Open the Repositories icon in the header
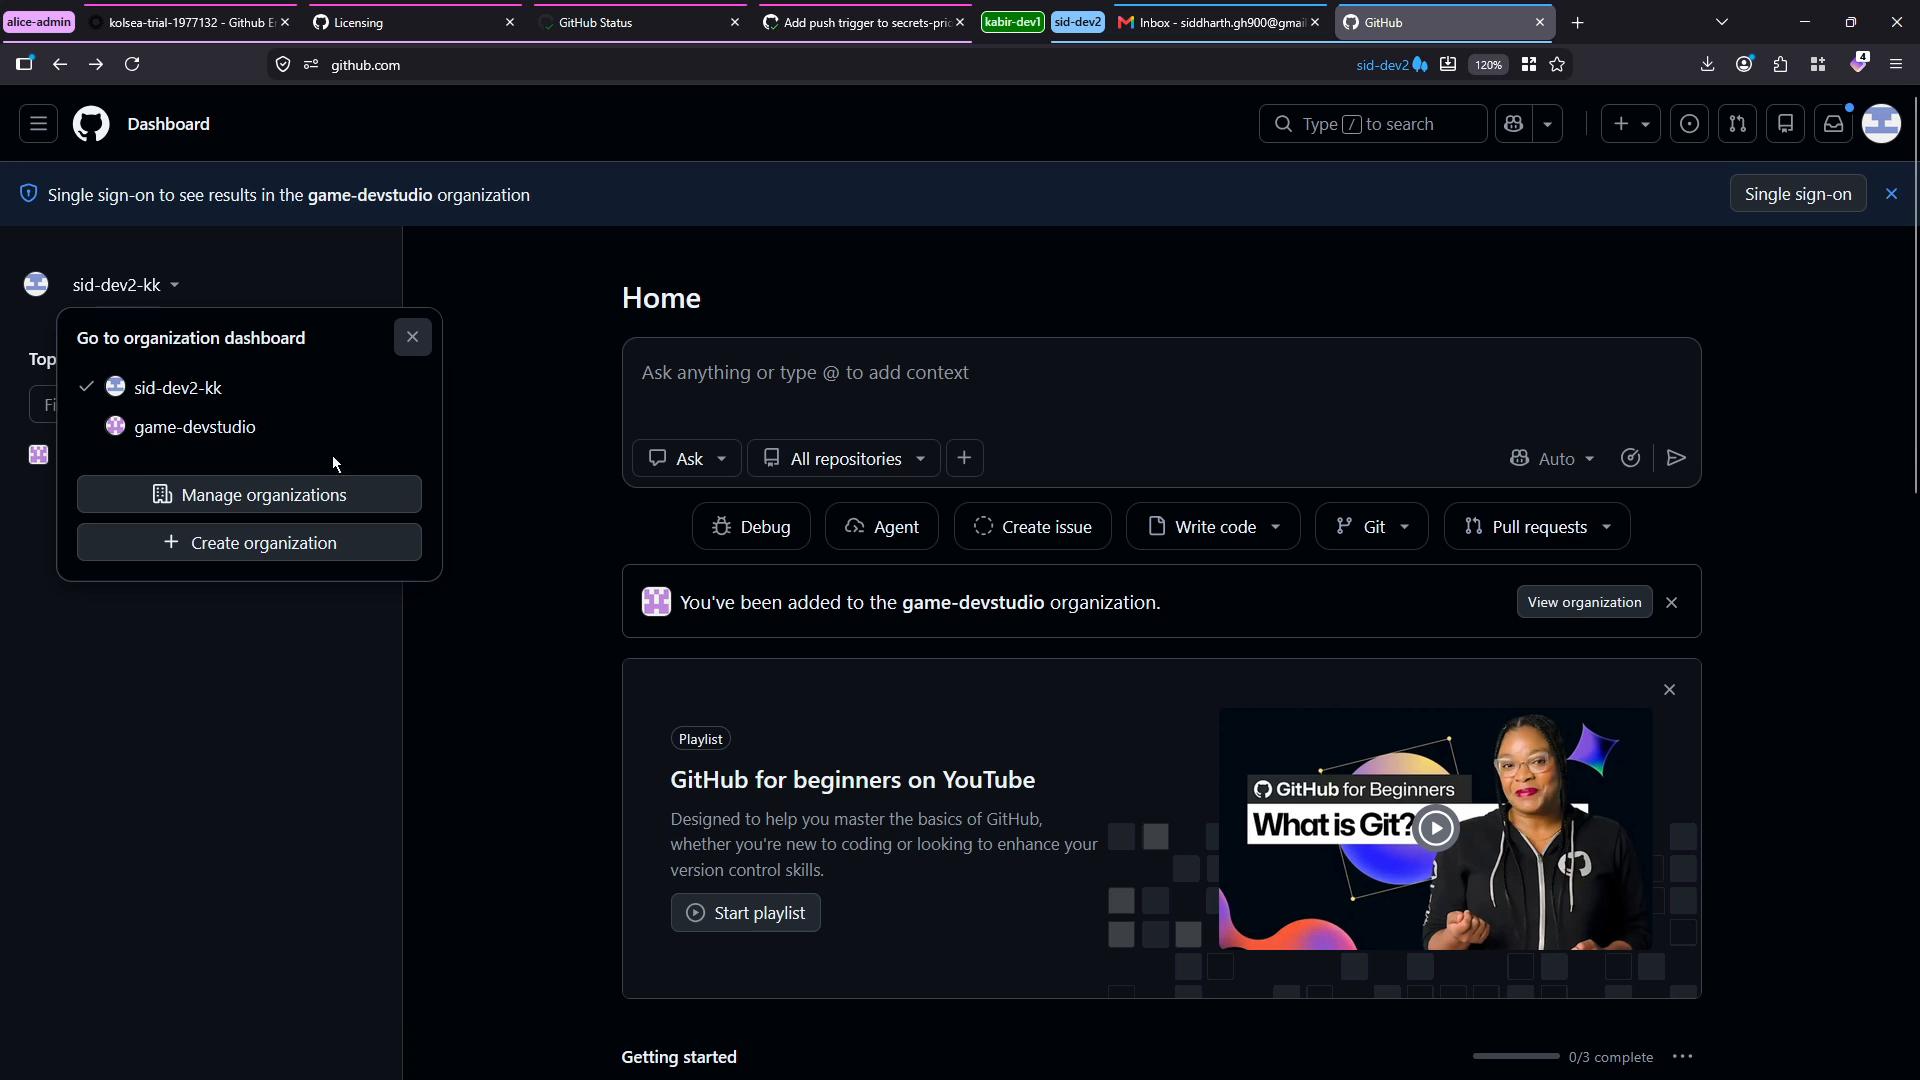The width and height of the screenshot is (1920, 1080). [1785, 124]
